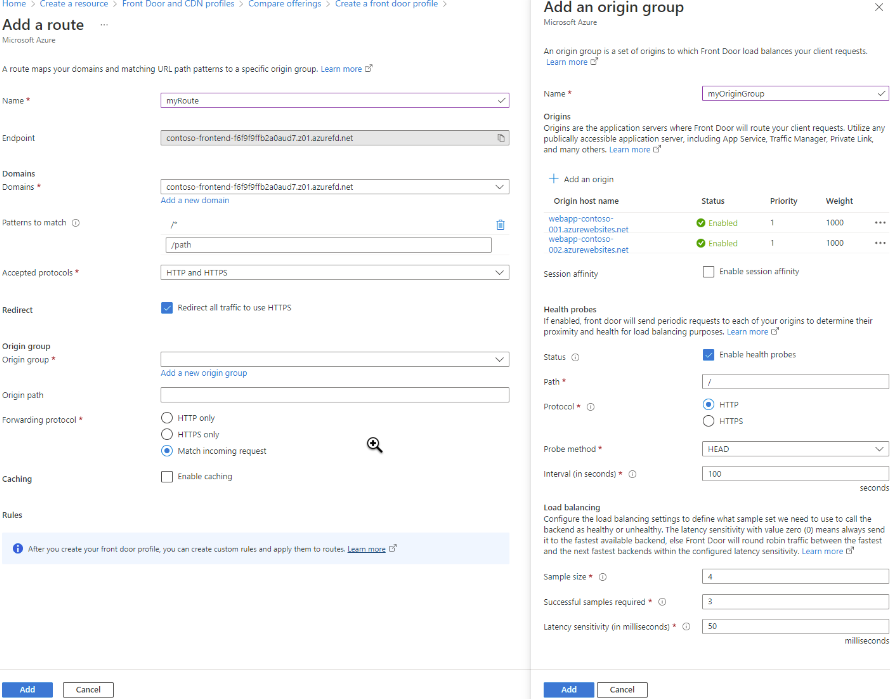
Task: Go to the Compare offerings breadcrumb
Action: coord(285,4)
